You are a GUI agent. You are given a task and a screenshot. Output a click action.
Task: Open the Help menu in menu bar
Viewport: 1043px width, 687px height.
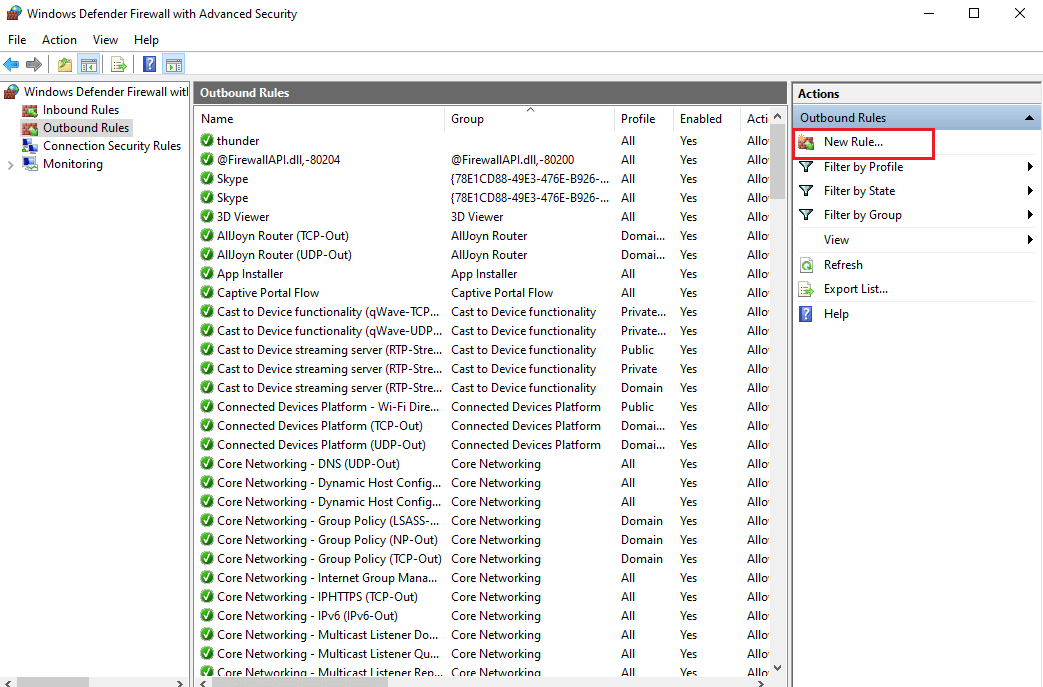(x=146, y=40)
